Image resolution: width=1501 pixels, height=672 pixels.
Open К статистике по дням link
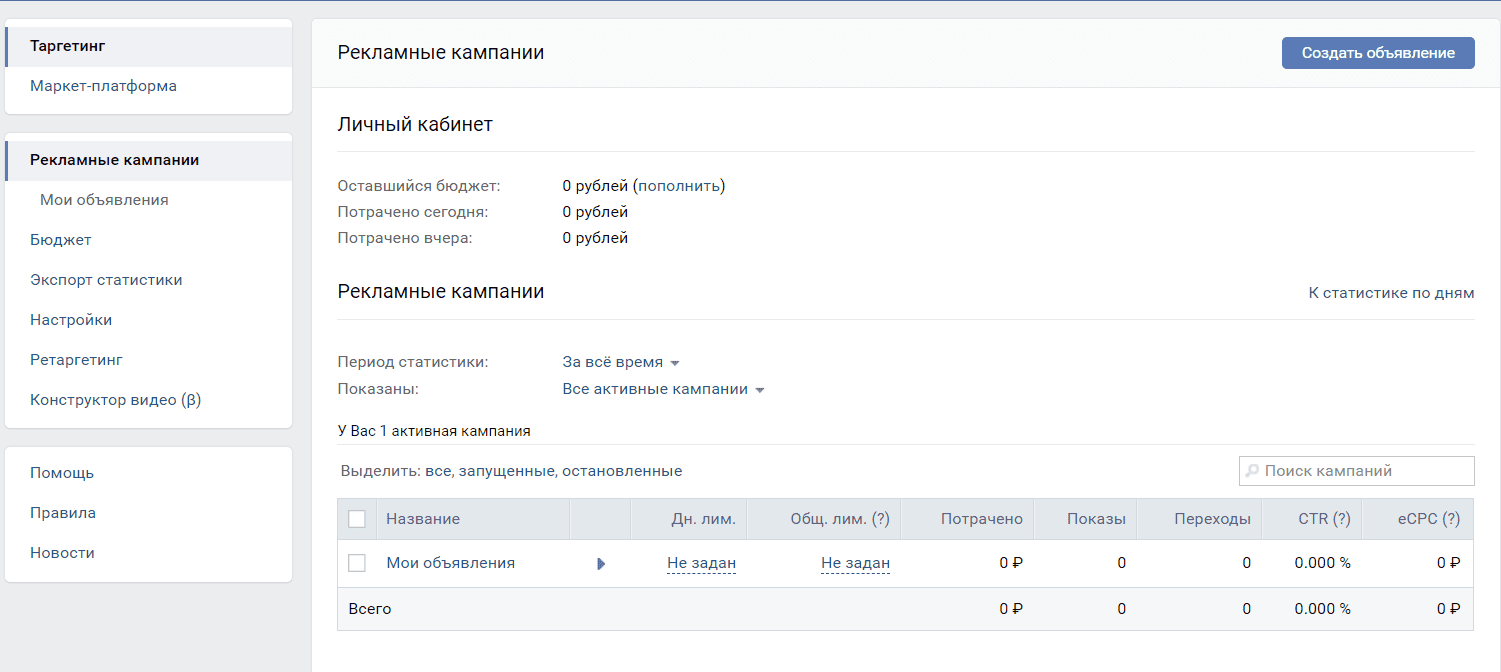point(1391,293)
